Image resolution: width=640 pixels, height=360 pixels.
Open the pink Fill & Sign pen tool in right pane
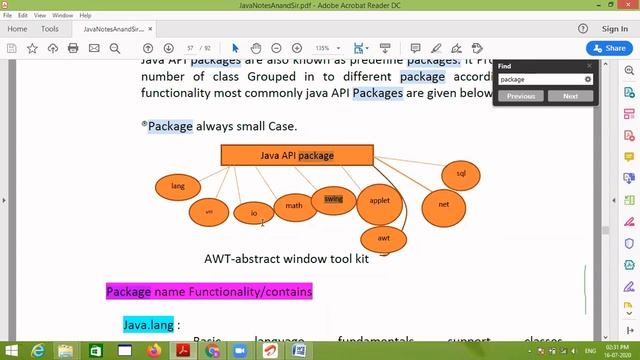pos(629,222)
